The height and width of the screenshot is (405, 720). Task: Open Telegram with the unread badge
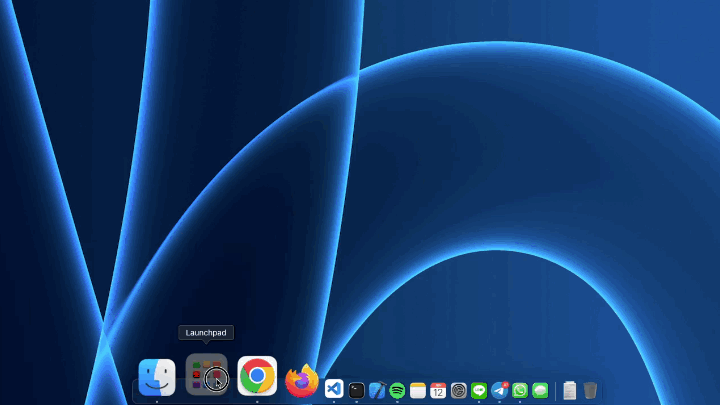(x=500, y=391)
